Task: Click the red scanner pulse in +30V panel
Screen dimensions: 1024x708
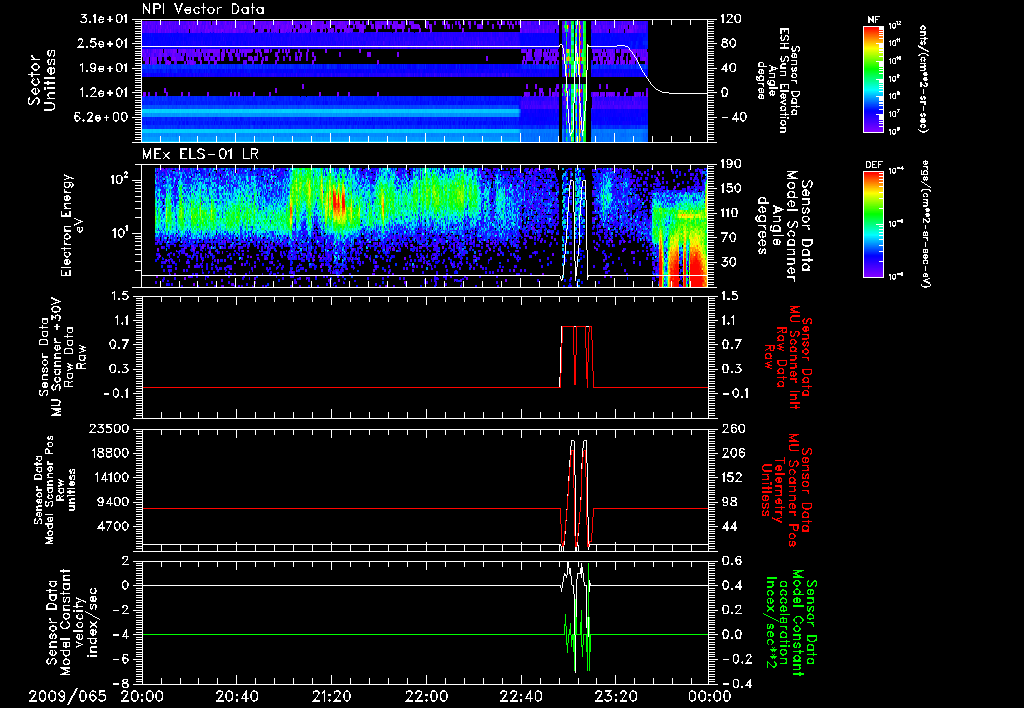Action: [x=577, y=356]
